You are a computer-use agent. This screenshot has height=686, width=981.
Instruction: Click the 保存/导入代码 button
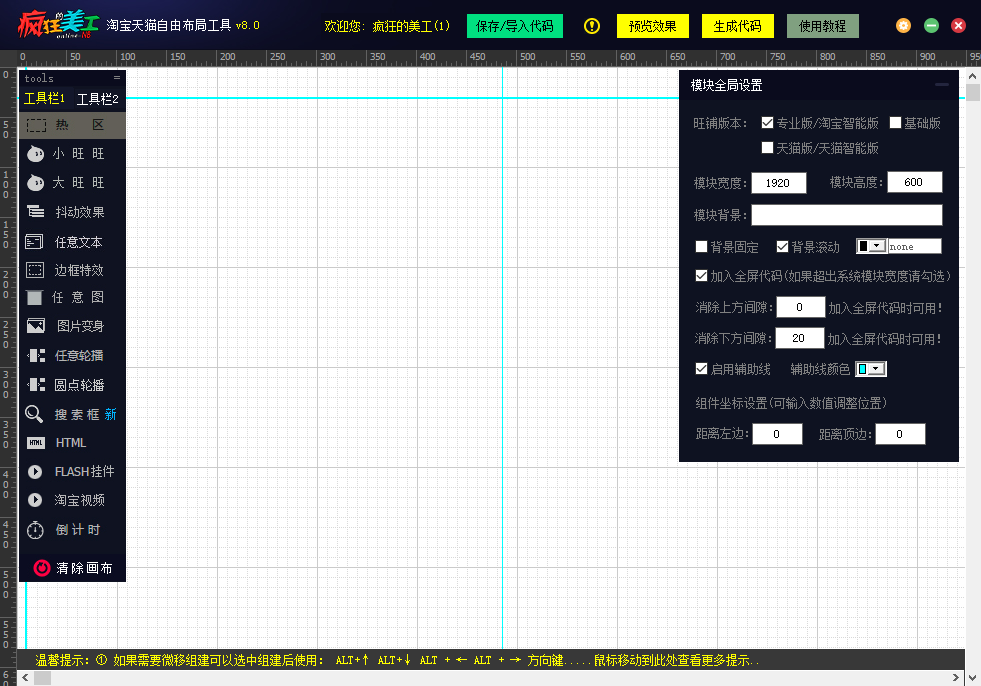click(x=515, y=26)
